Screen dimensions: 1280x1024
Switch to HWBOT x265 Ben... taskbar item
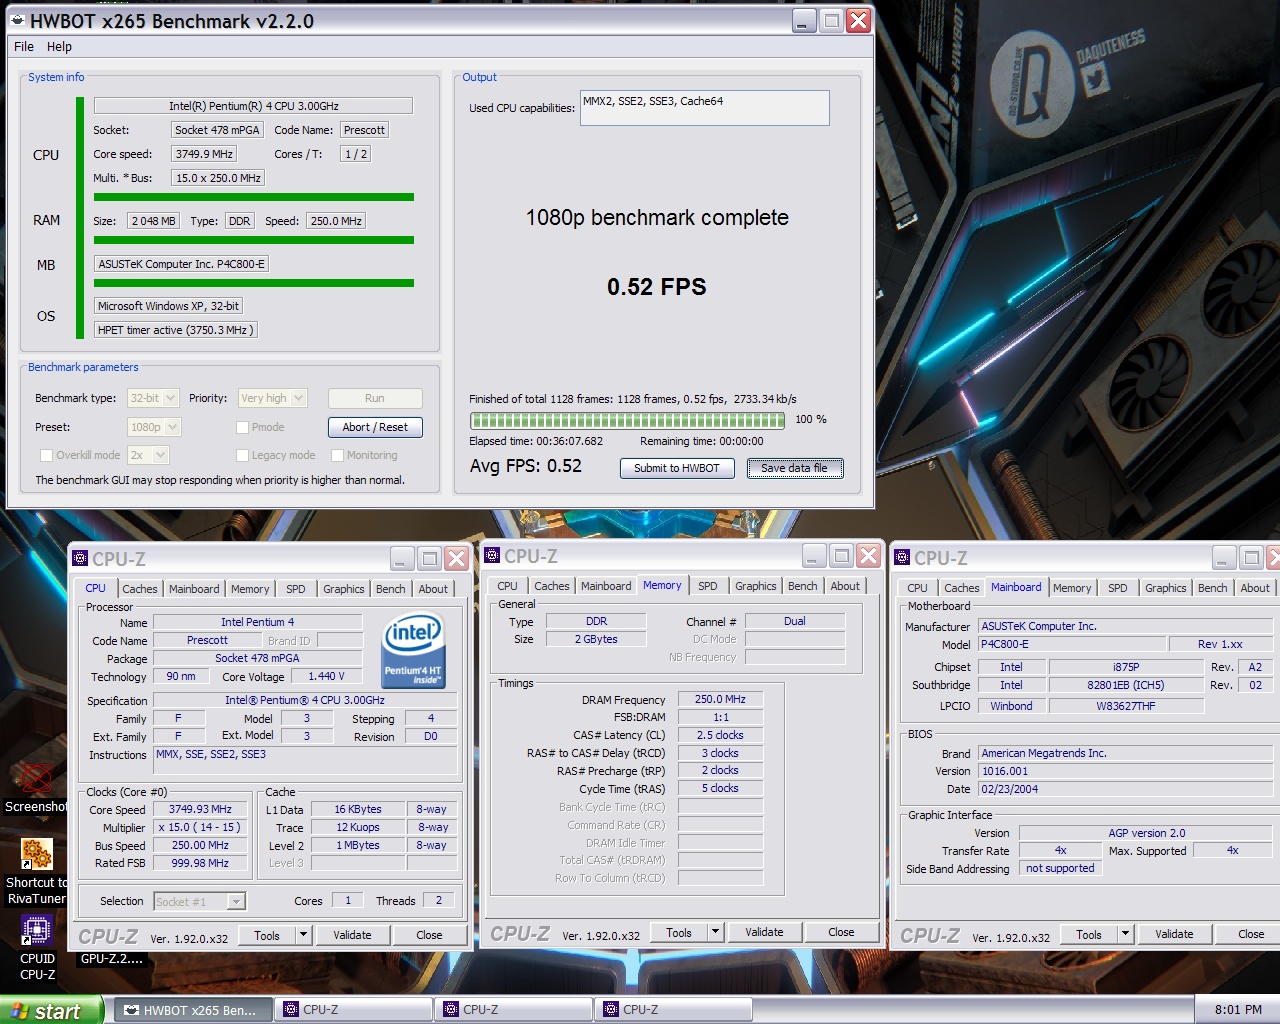point(192,1010)
